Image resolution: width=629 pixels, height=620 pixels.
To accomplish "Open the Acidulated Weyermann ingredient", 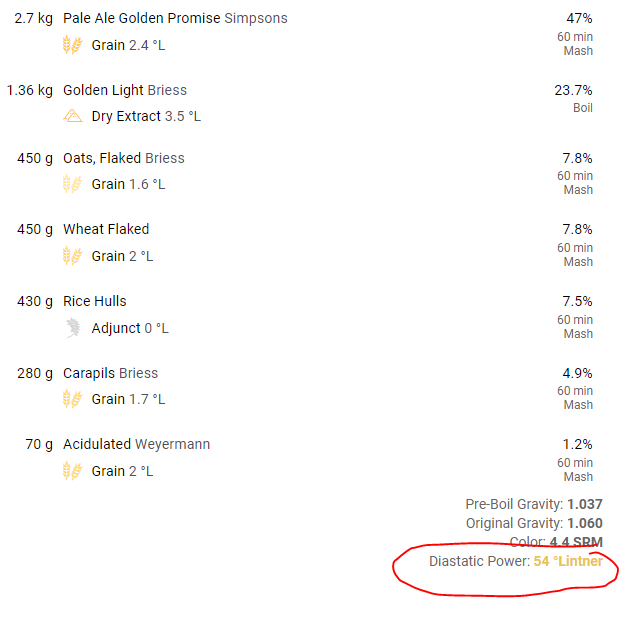I will tap(137, 444).
